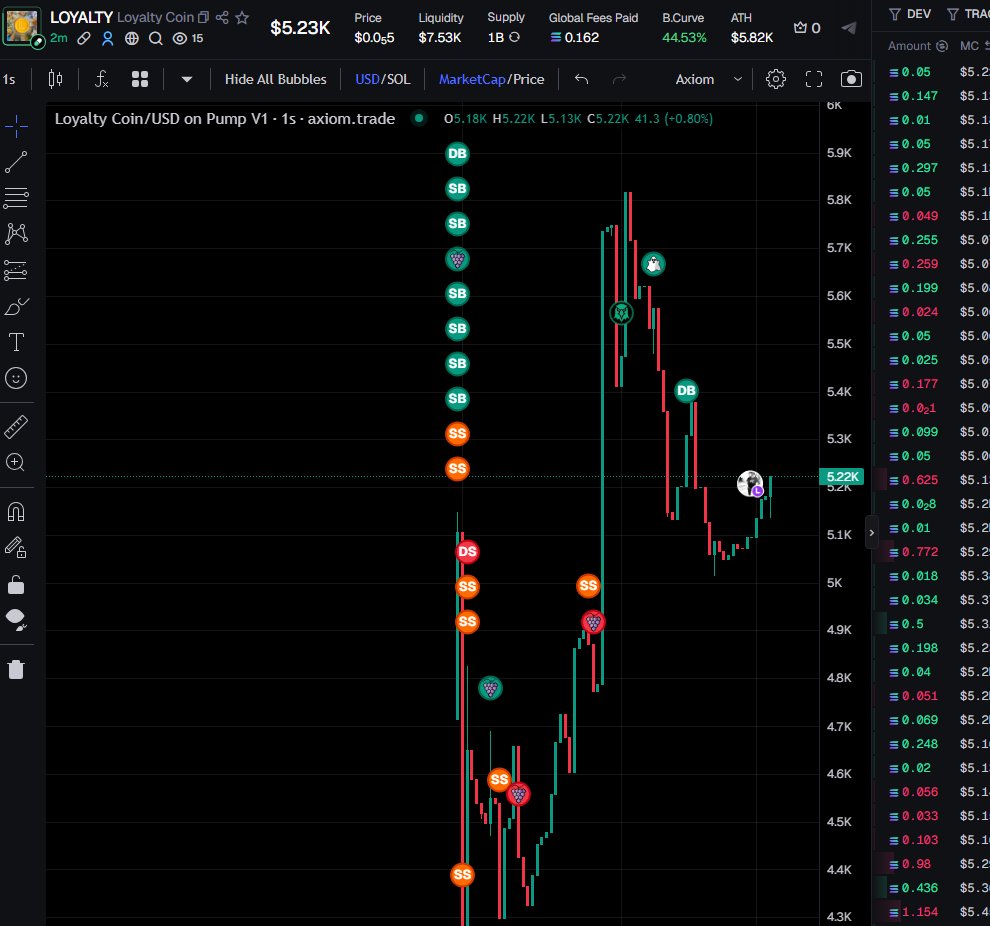Click the ghost wallet bubble on chart
Screen dimensions: 990x926
(653, 264)
